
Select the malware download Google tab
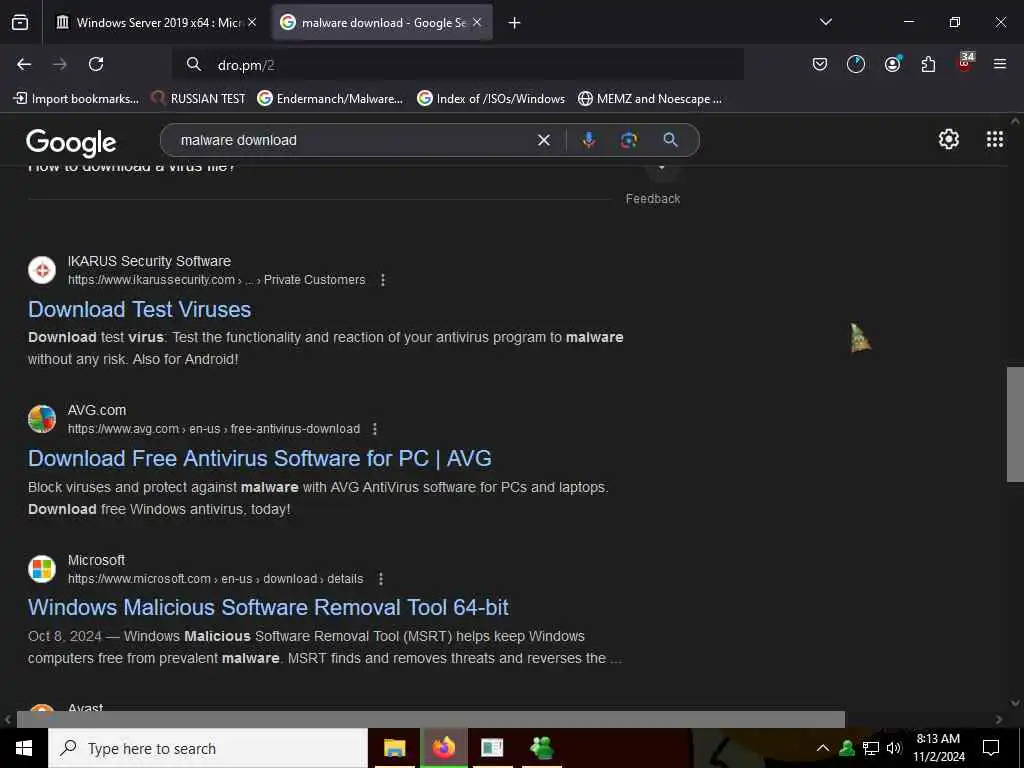(x=383, y=23)
